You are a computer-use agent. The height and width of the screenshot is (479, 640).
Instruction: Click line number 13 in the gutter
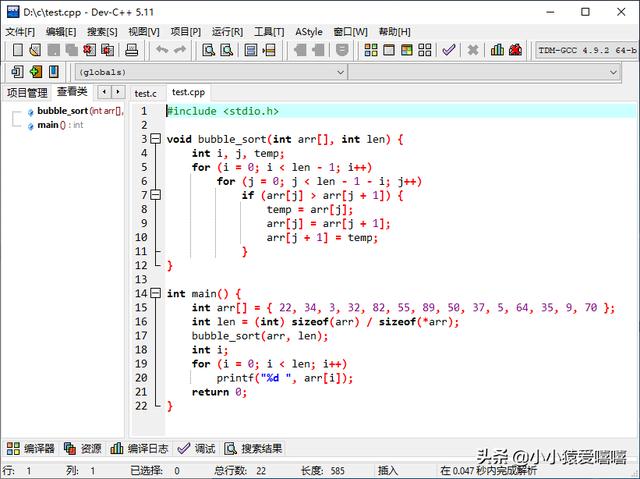point(141,279)
